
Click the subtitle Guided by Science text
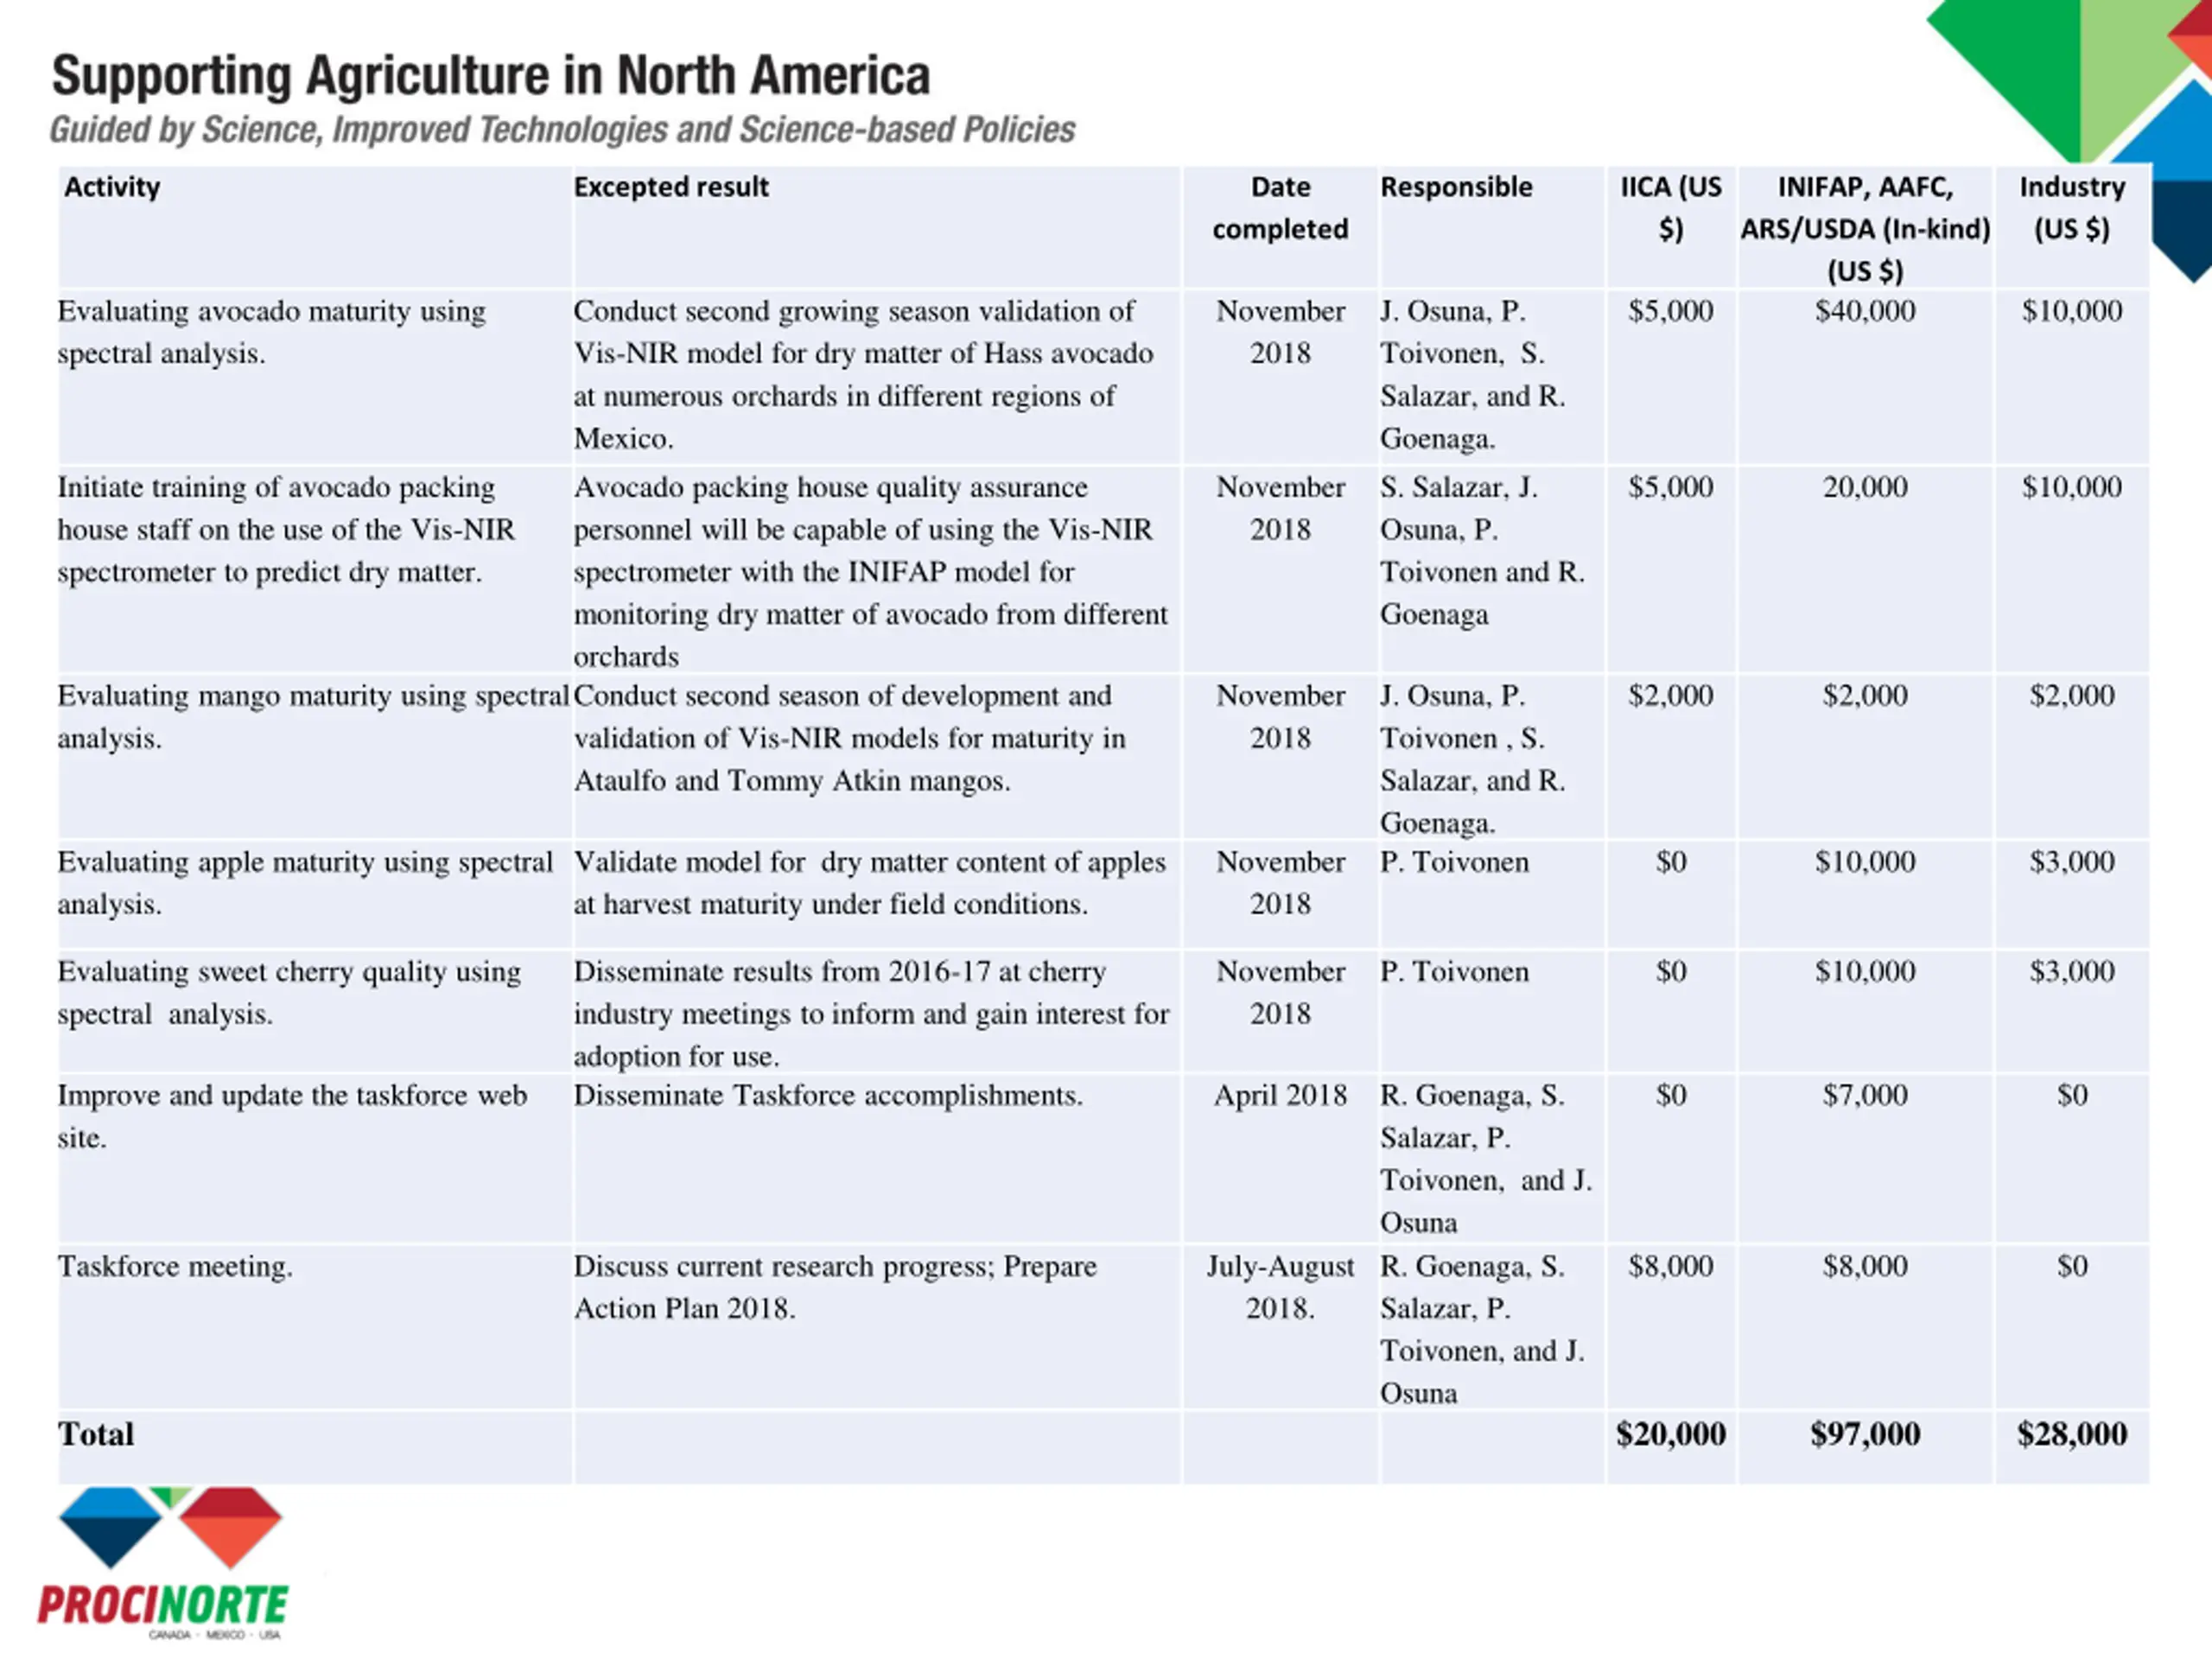tap(563, 130)
